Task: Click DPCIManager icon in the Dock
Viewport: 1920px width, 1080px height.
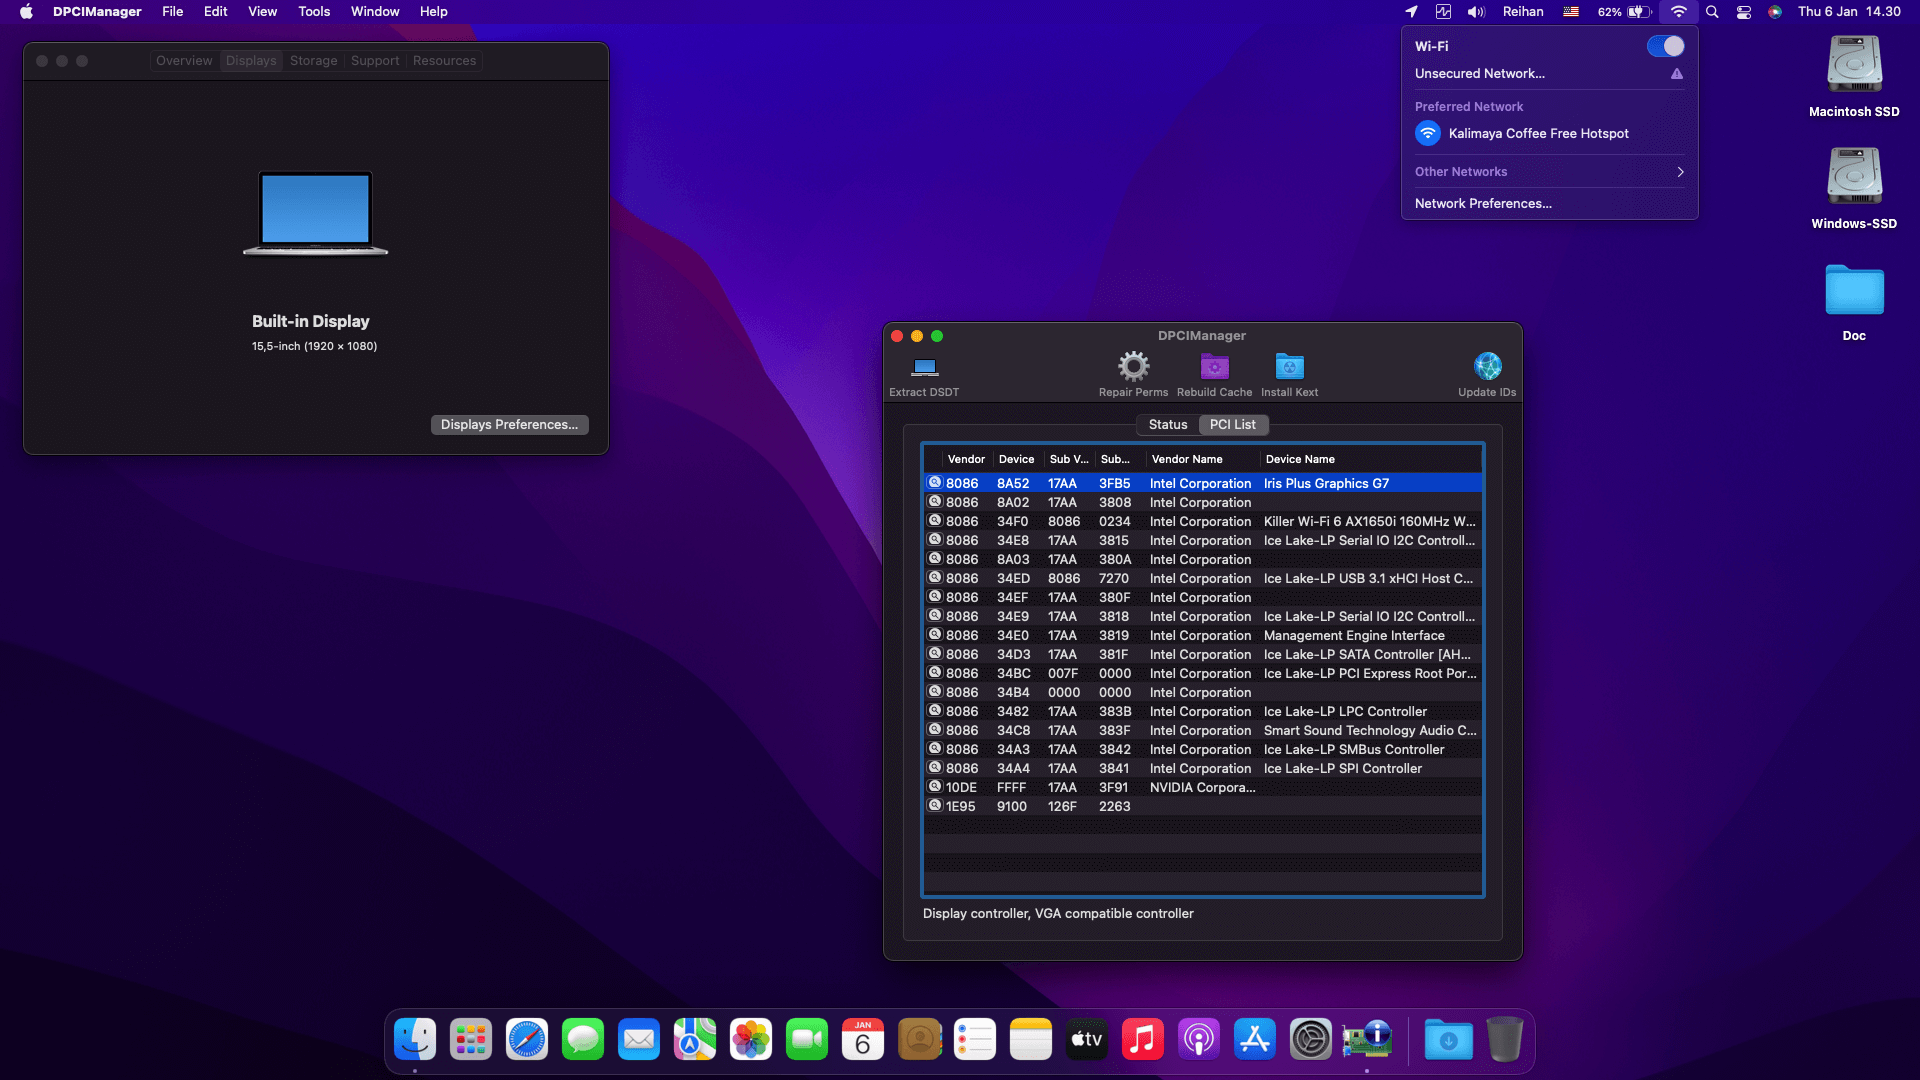Action: click(1367, 1040)
